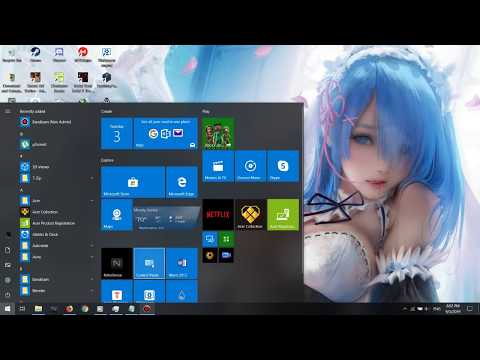The height and width of the screenshot is (360, 480).
Task: Expand the 7-Zip folder
Action: [x=57, y=178]
